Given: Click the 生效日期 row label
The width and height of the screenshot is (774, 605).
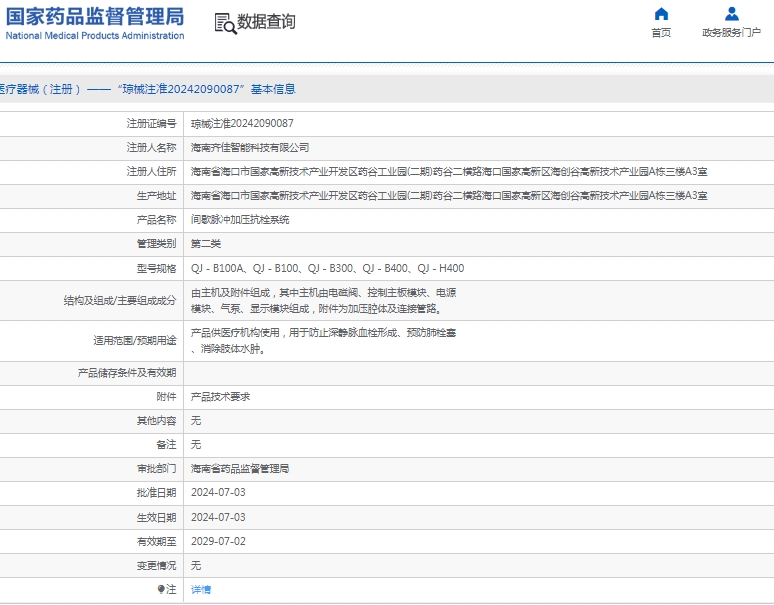Looking at the screenshot, I should click(156, 517).
